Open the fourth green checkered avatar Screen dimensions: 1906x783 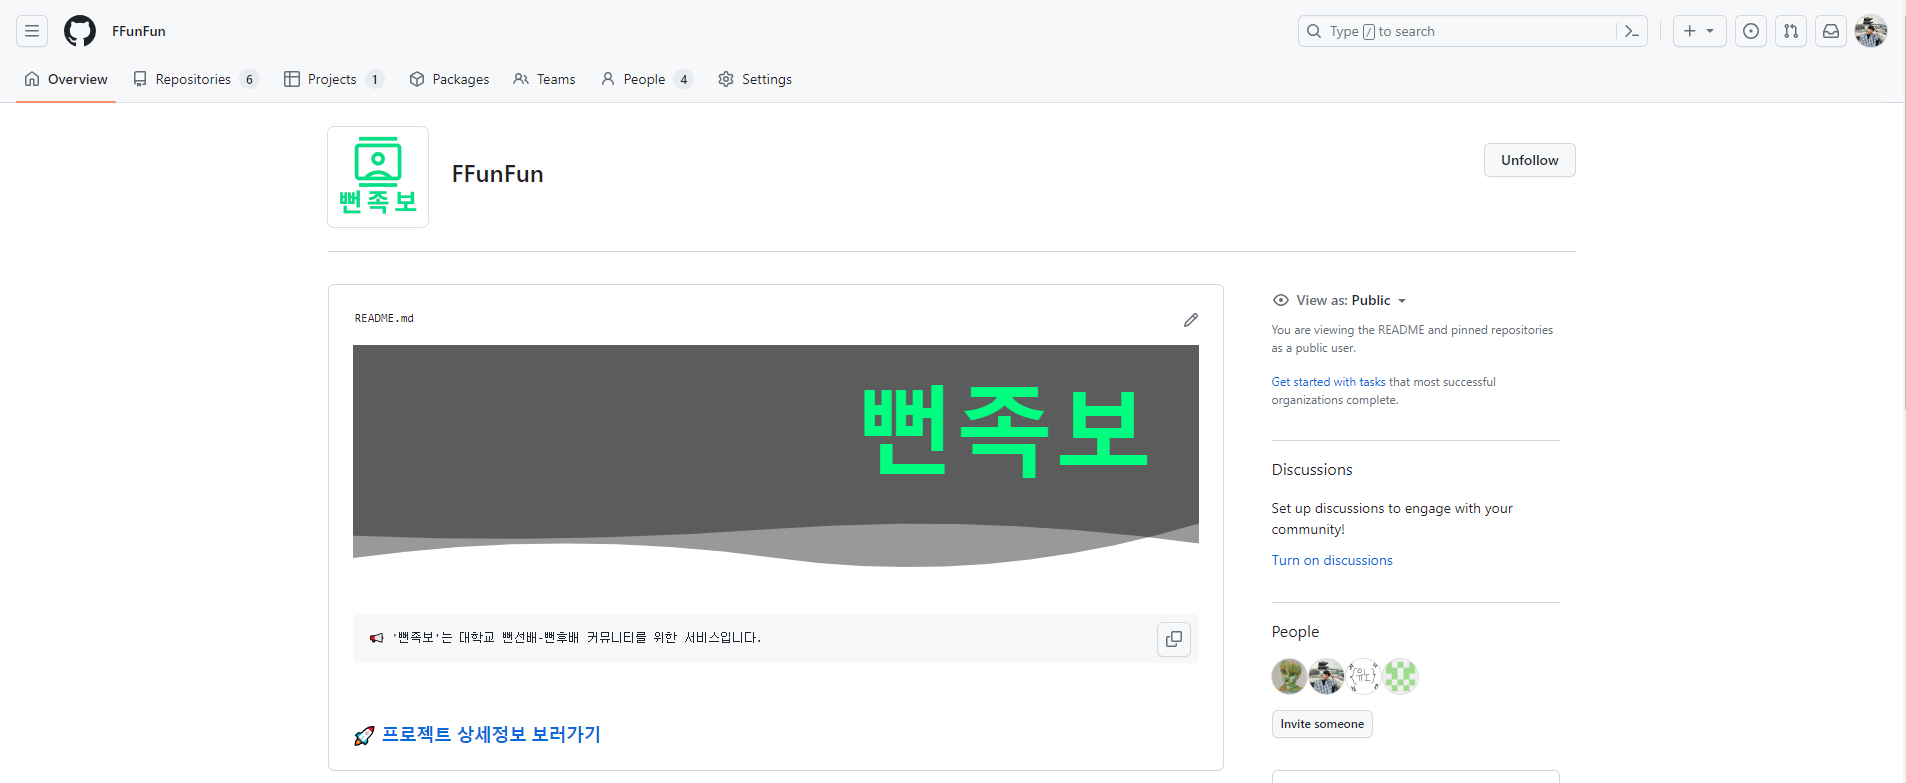pos(1400,676)
